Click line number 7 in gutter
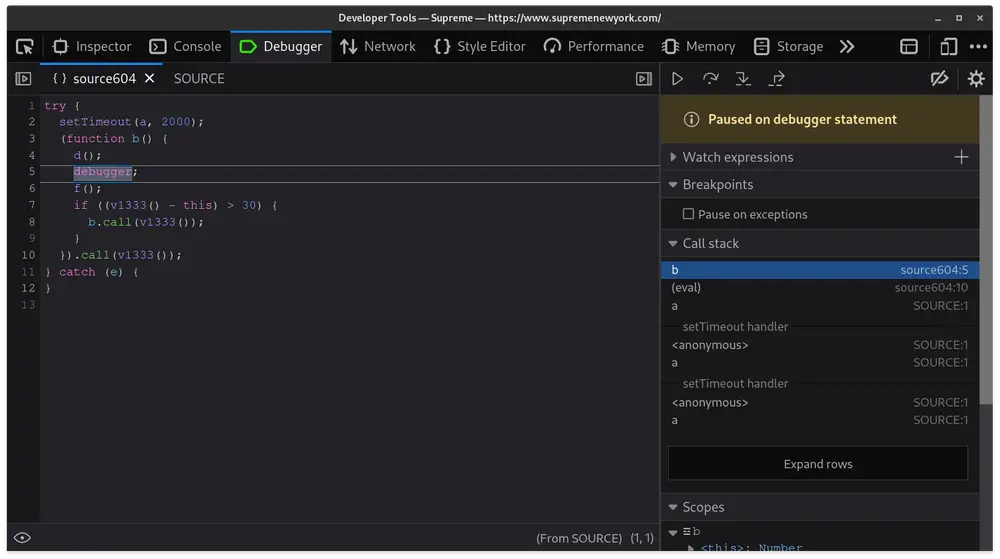The width and height of the screenshot is (1000, 559). pyautogui.click(x=31, y=205)
